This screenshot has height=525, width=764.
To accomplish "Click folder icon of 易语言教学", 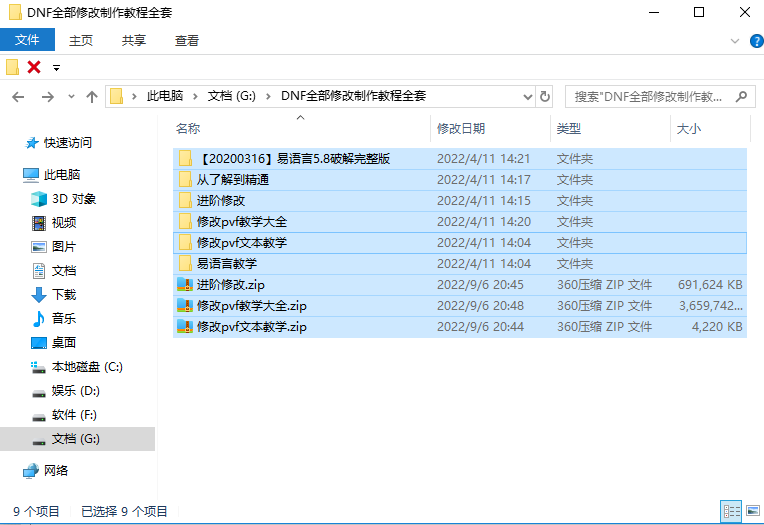I will [185, 263].
